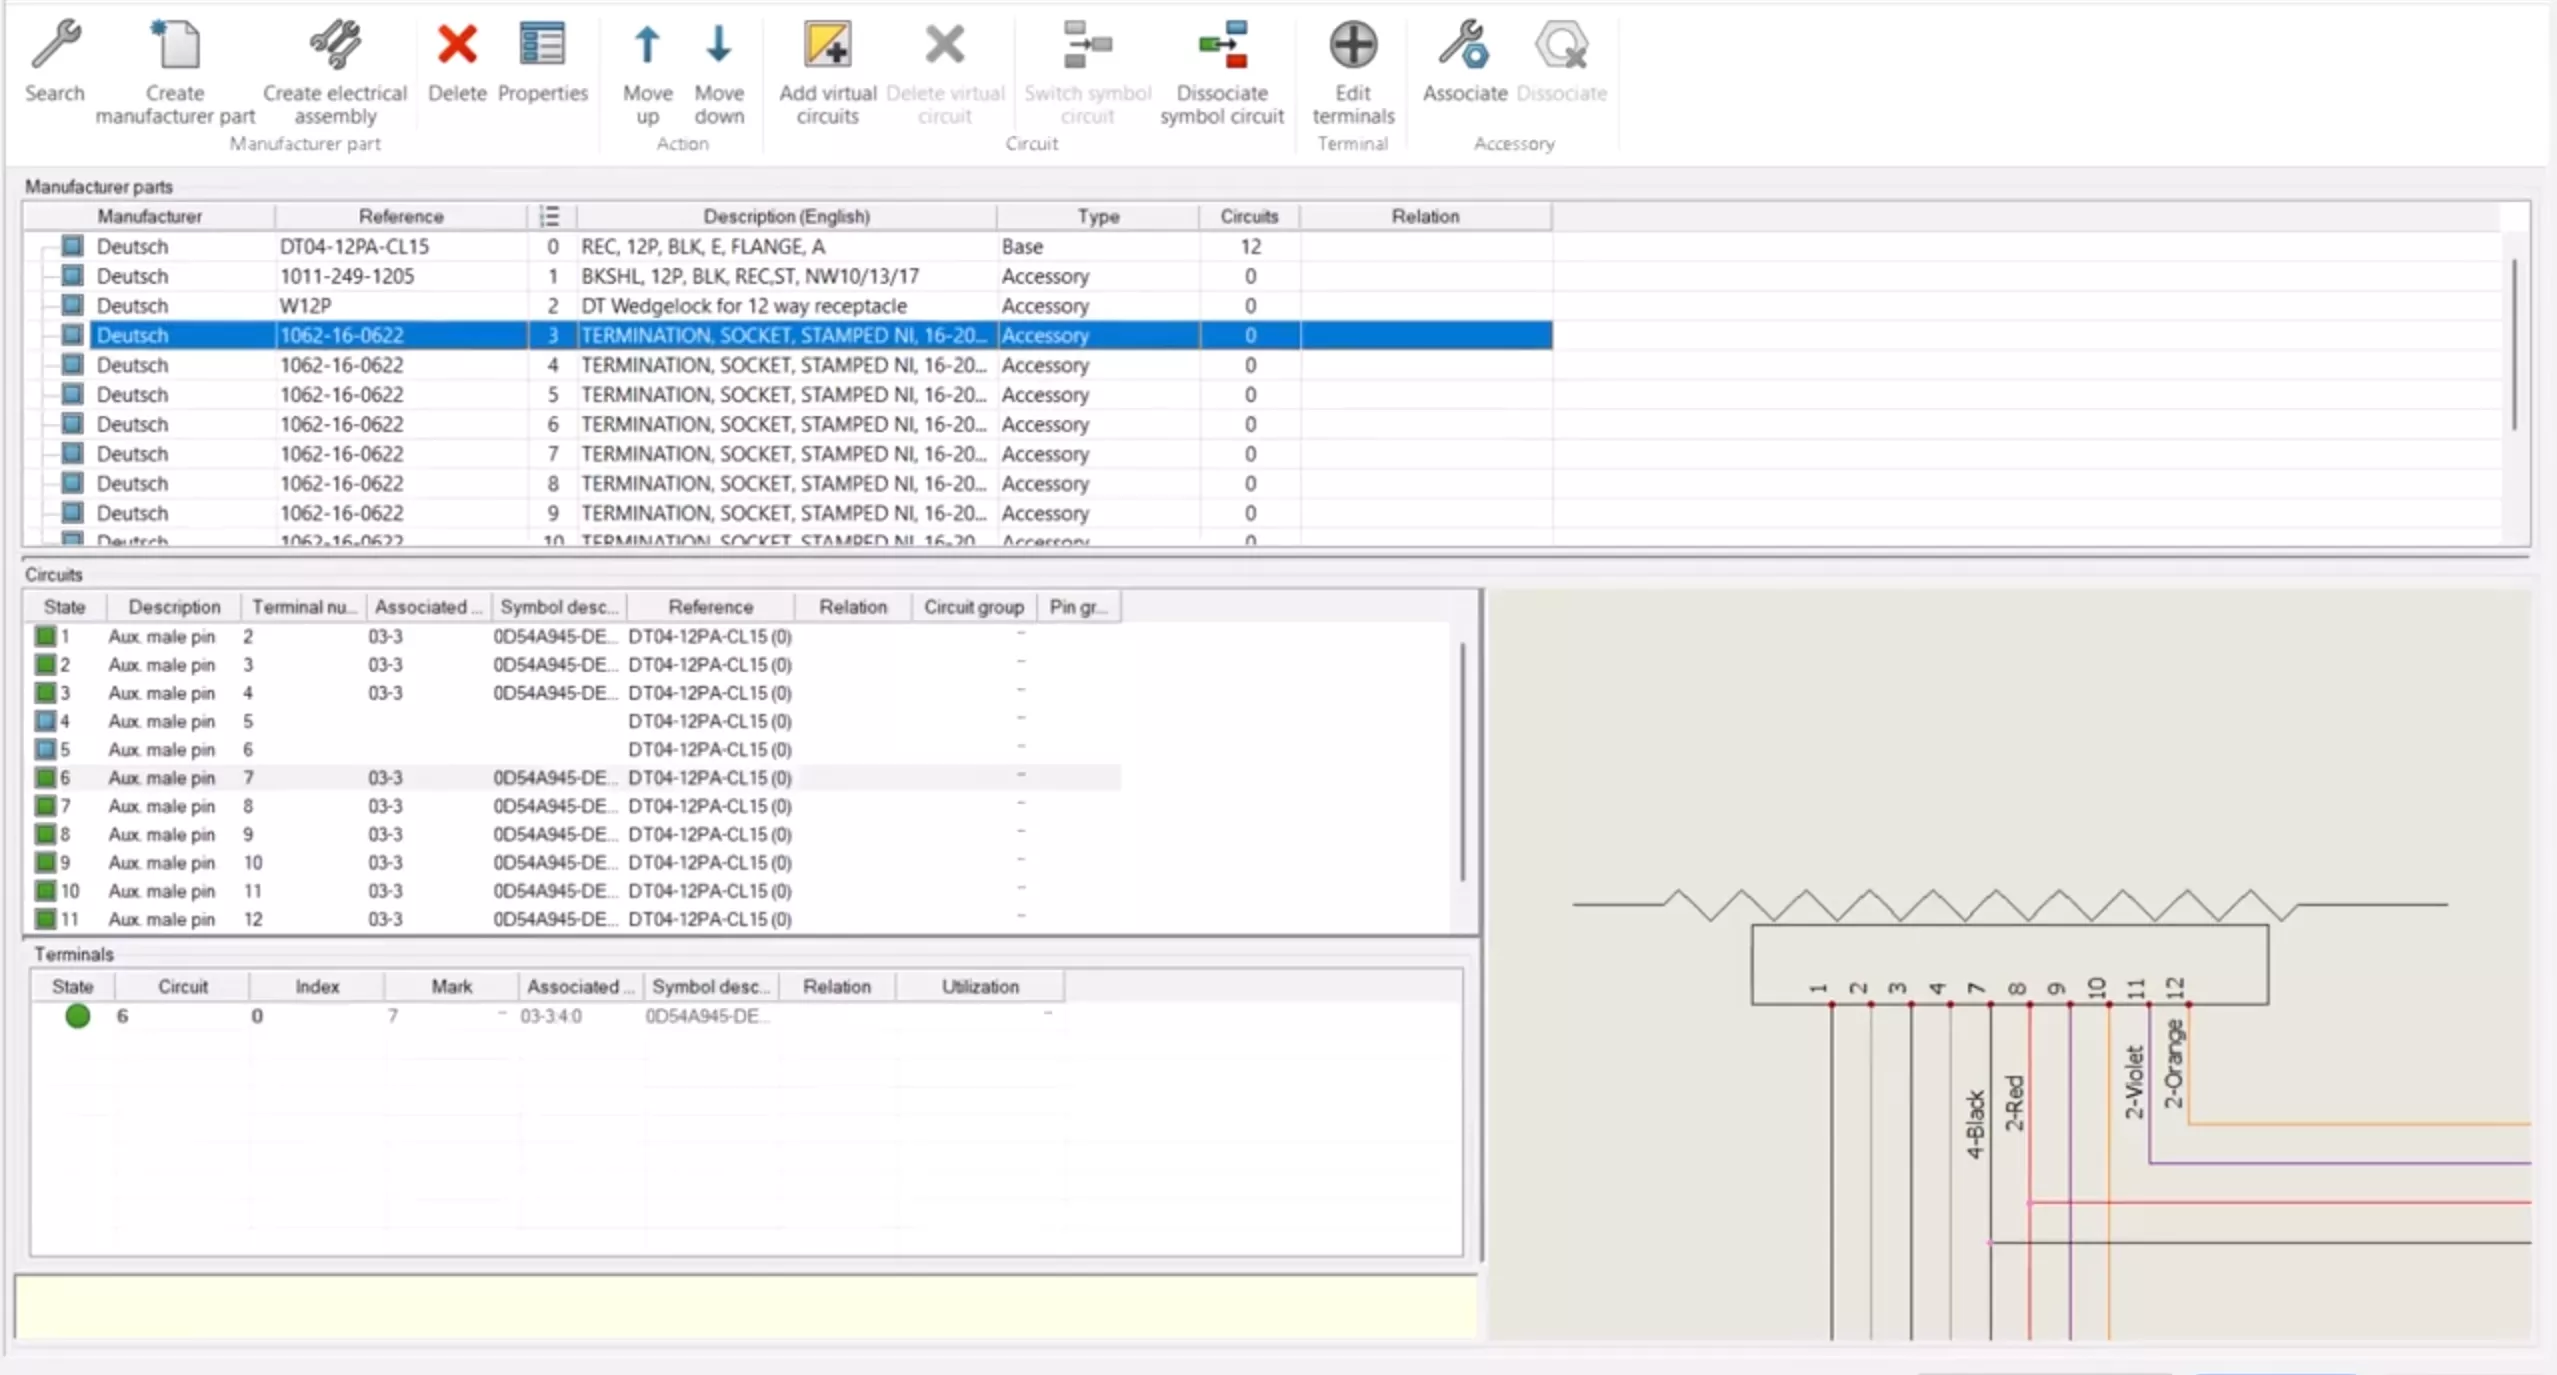Click the green state indicator in Terminals

point(76,1015)
